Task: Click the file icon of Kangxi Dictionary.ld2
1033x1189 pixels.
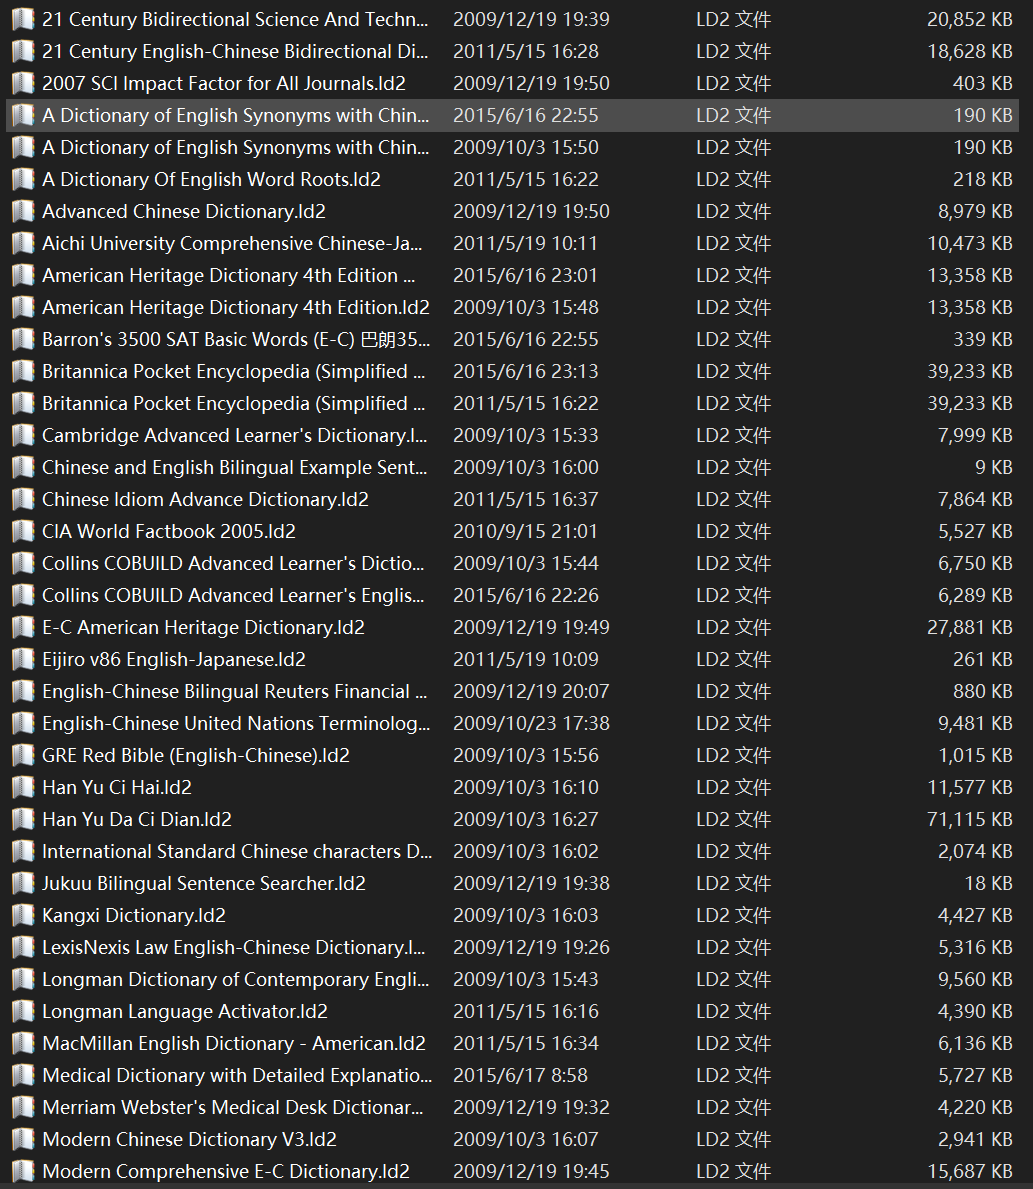Action: [24, 915]
